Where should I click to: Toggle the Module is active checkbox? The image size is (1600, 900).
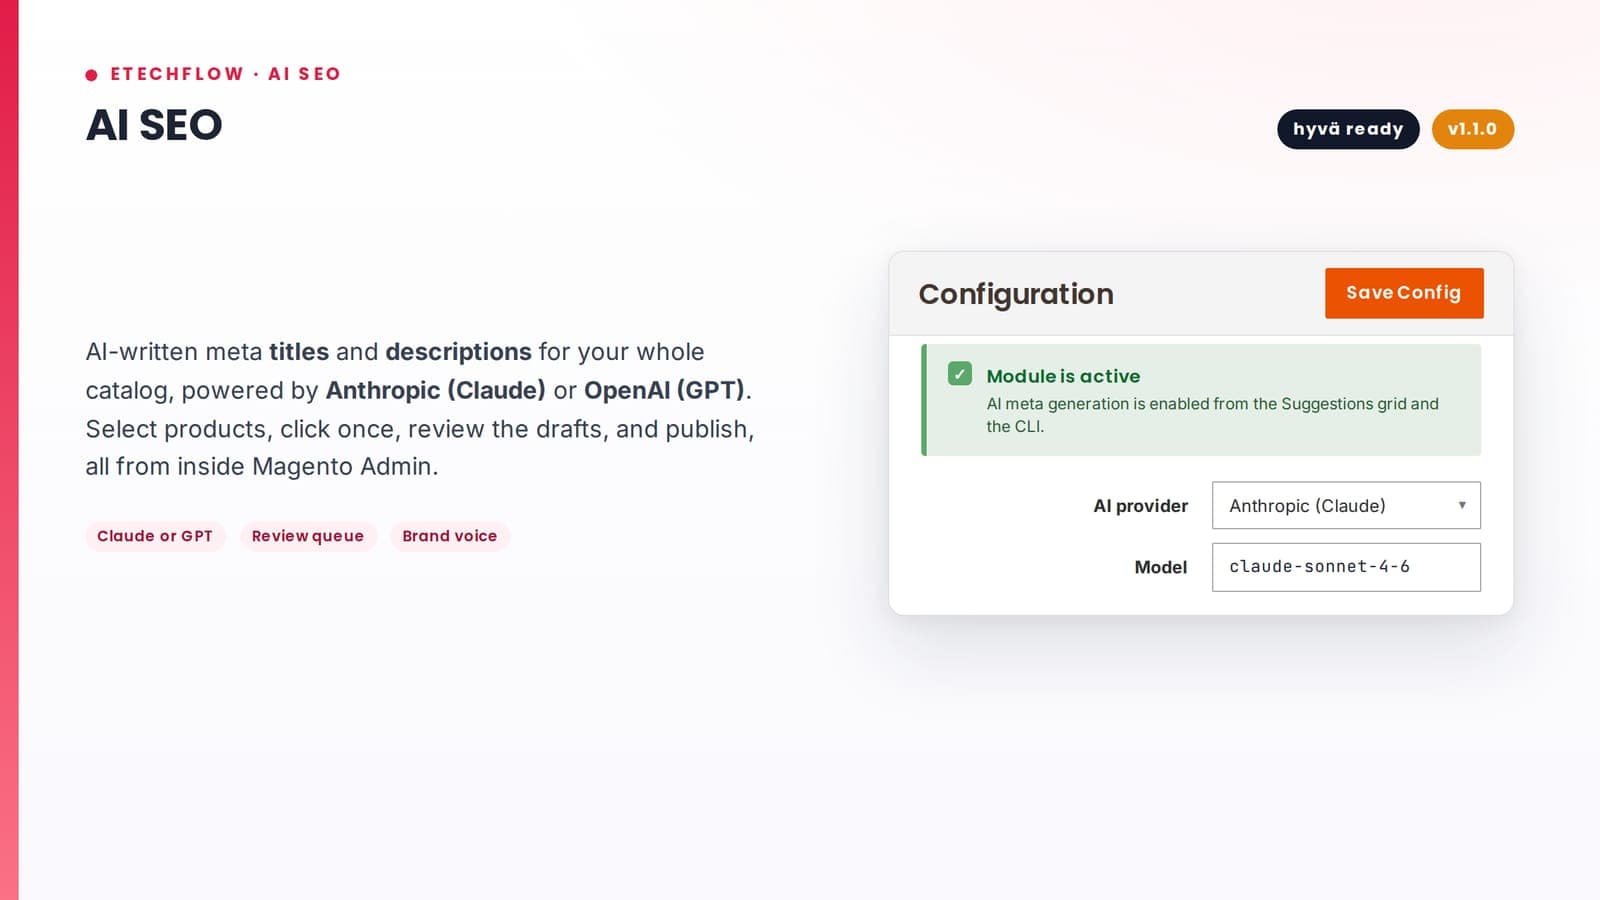click(960, 374)
